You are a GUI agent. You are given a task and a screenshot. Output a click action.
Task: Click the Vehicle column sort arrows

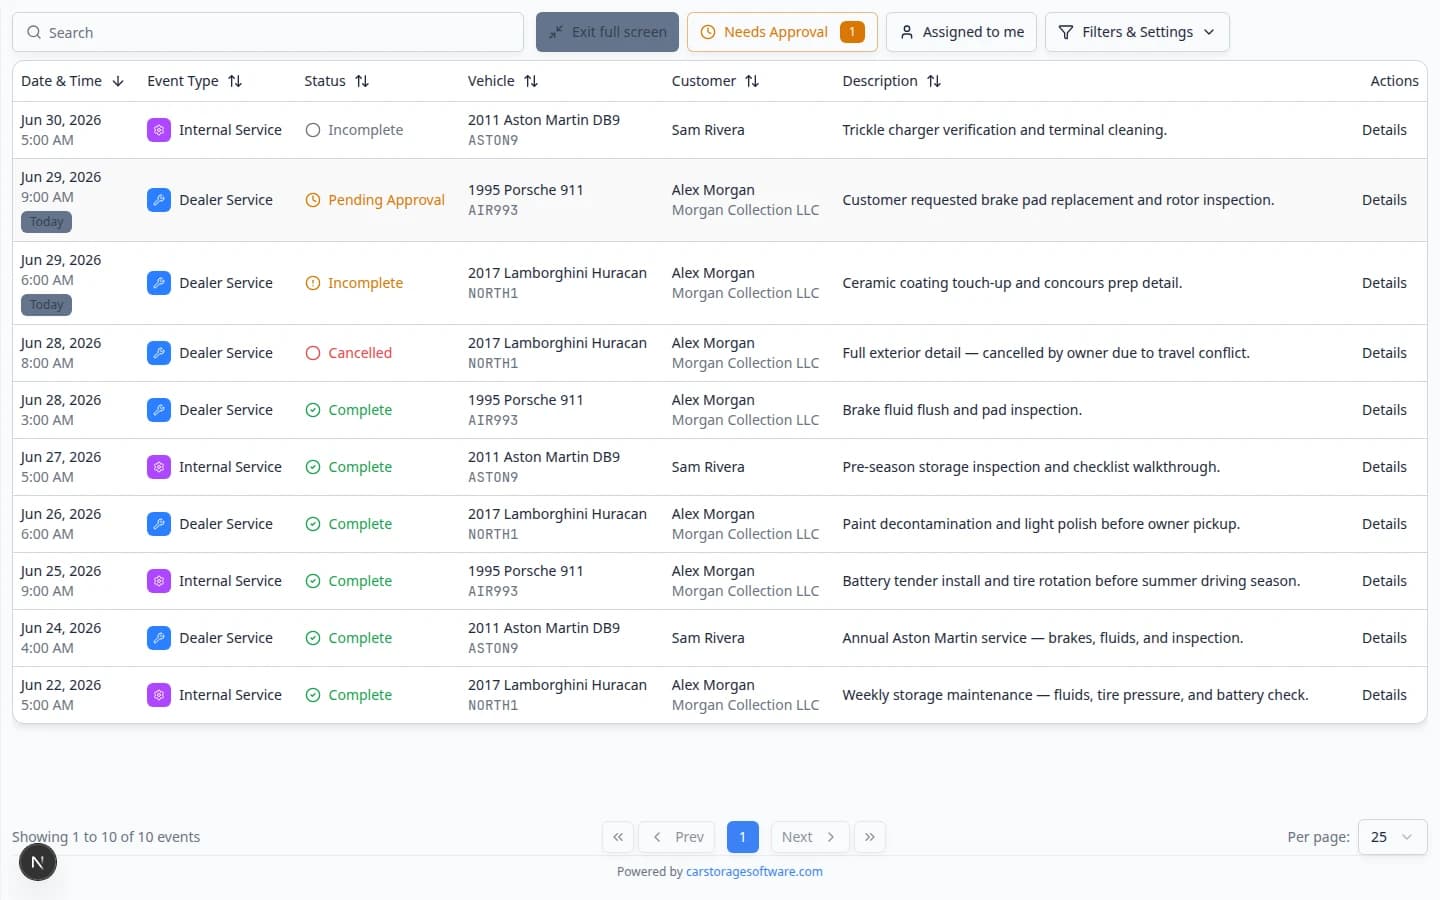pyautogui.click(x=531, y=81)
